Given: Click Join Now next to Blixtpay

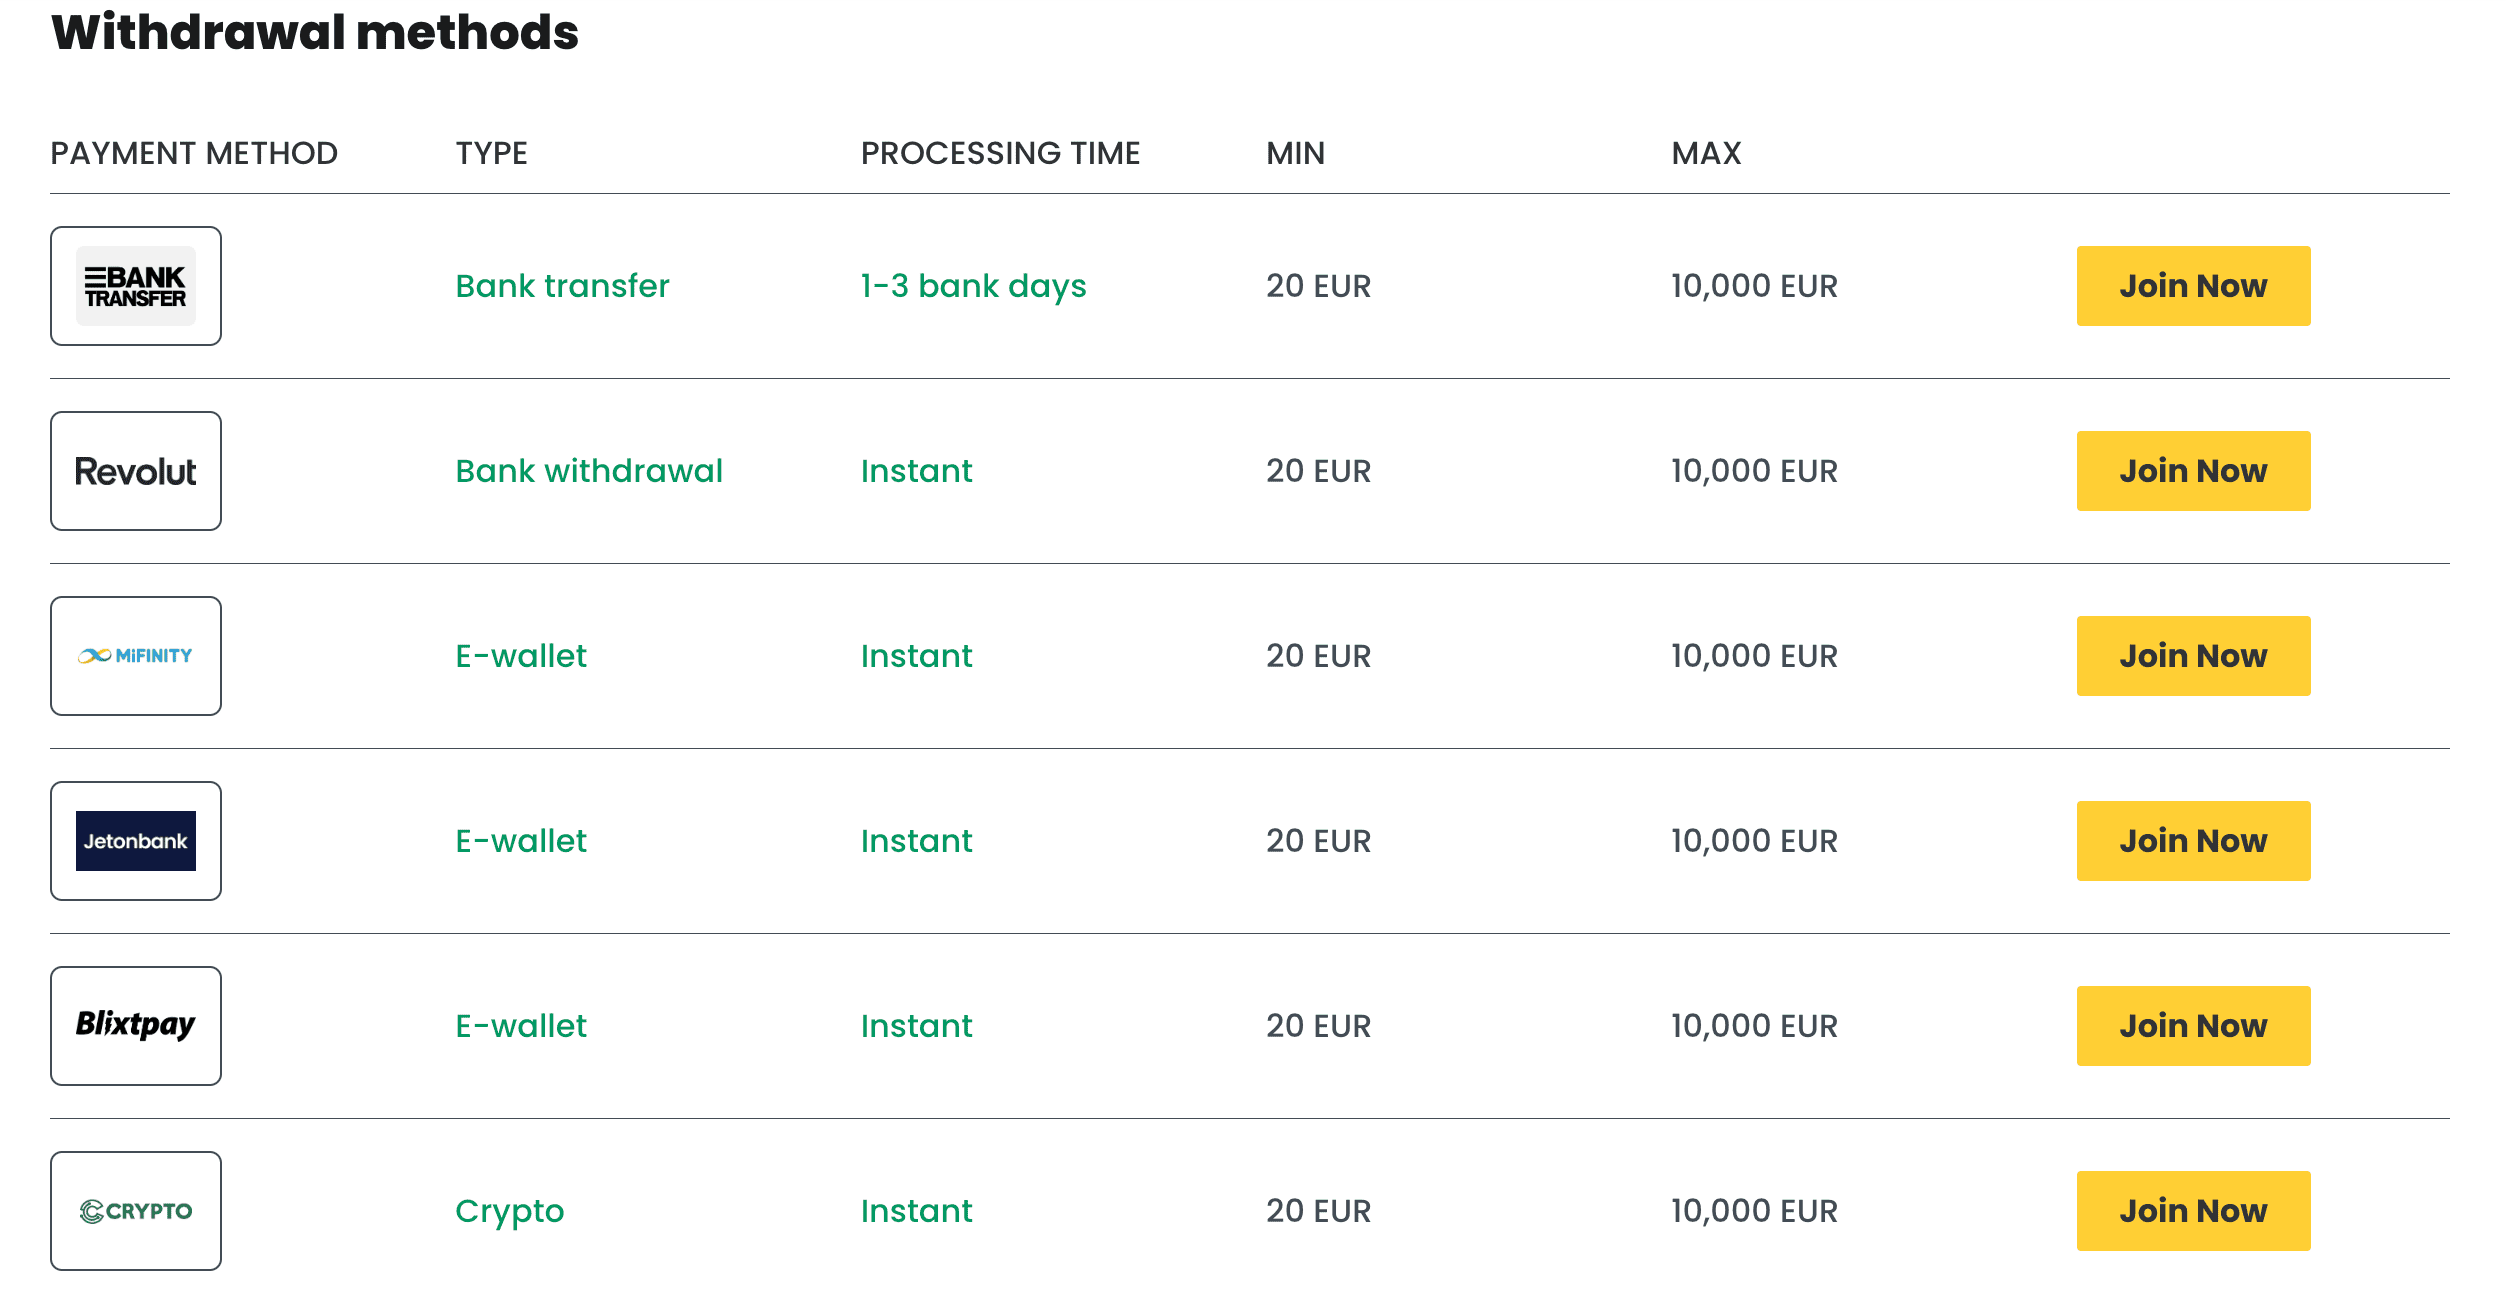Looking at the screenshot, I should click(2193, 1026).
